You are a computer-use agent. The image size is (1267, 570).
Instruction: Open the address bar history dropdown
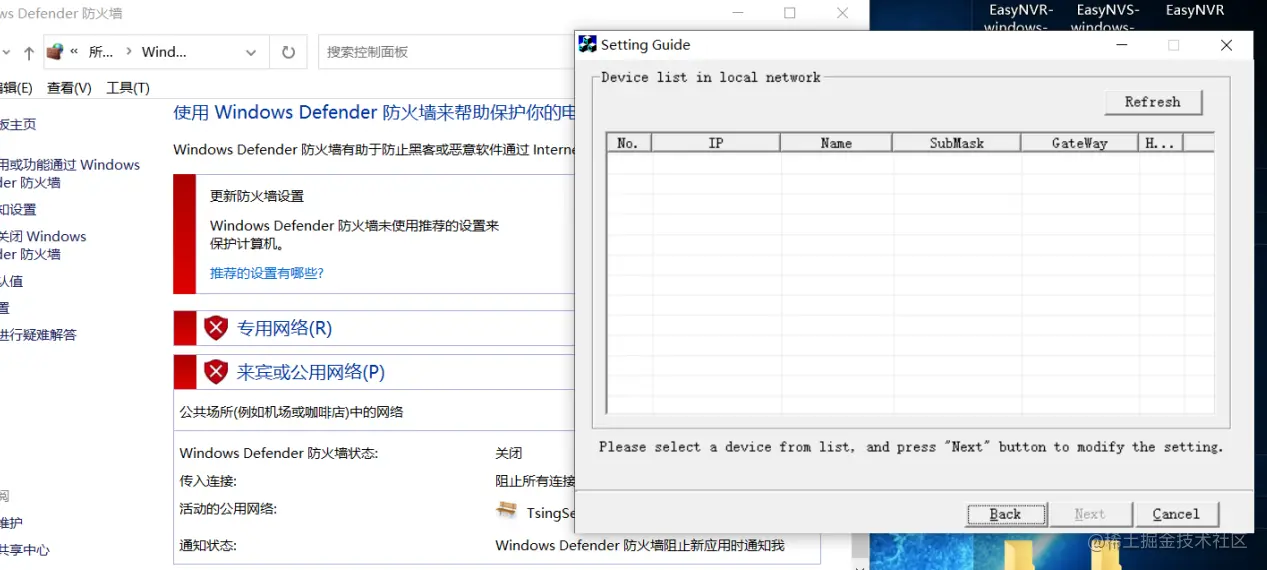250,52
